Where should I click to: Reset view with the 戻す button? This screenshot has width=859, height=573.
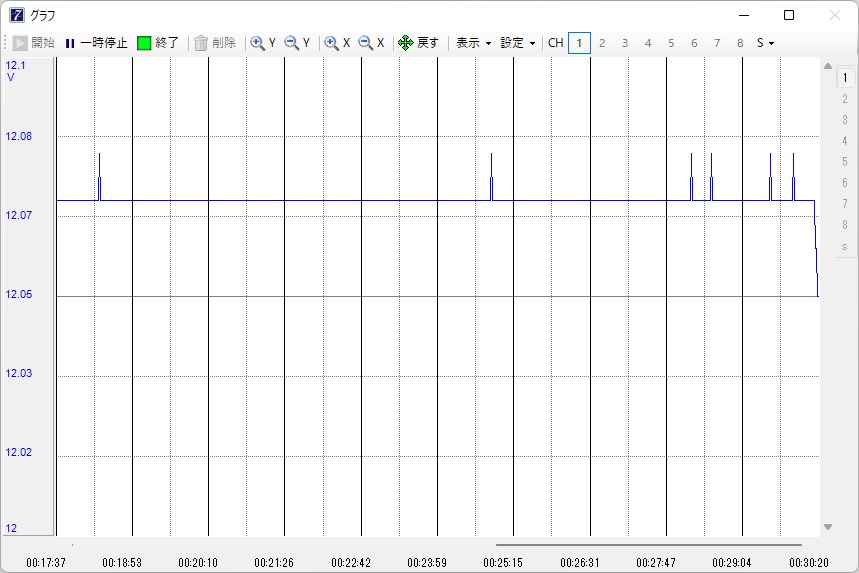pos(418,43)
